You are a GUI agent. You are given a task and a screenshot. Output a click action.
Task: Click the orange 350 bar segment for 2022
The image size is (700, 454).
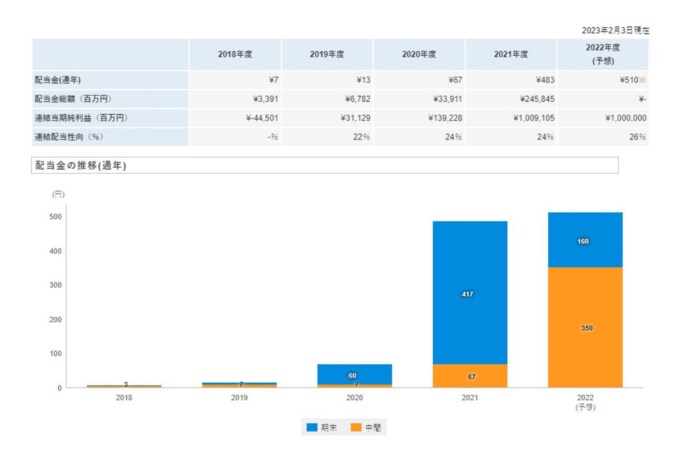(585, 327)
